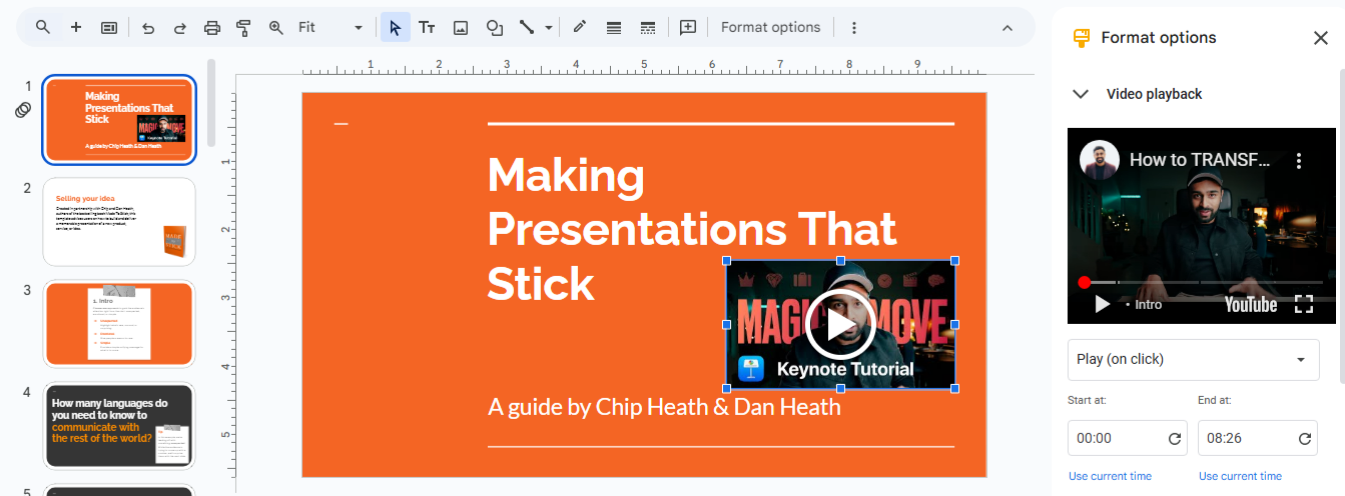
Task: Open the zoom Fit dropdown
Action: coord(329,28)
